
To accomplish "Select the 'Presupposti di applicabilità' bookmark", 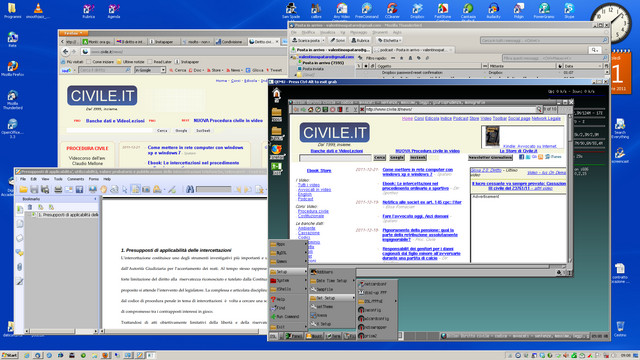I will (68, 215).
